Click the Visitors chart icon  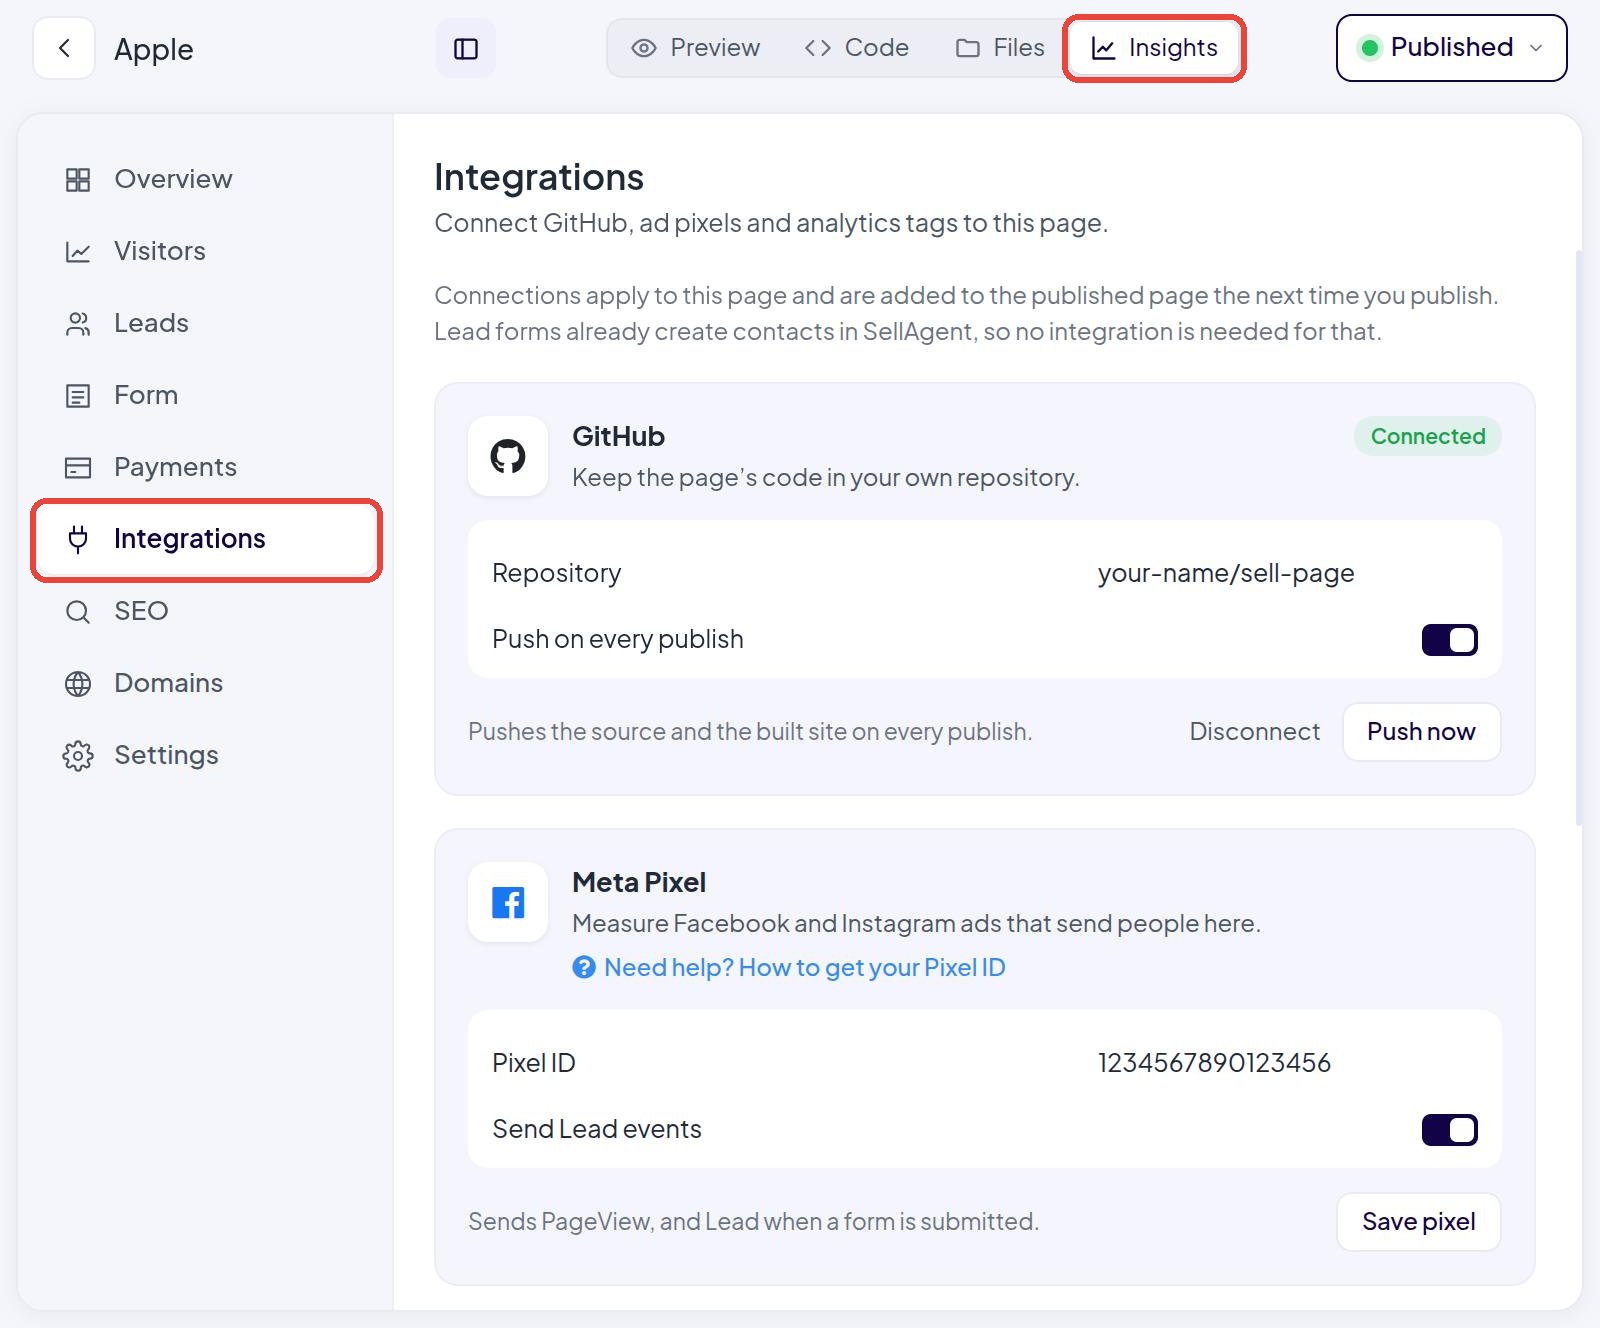[x=78, y=251]
